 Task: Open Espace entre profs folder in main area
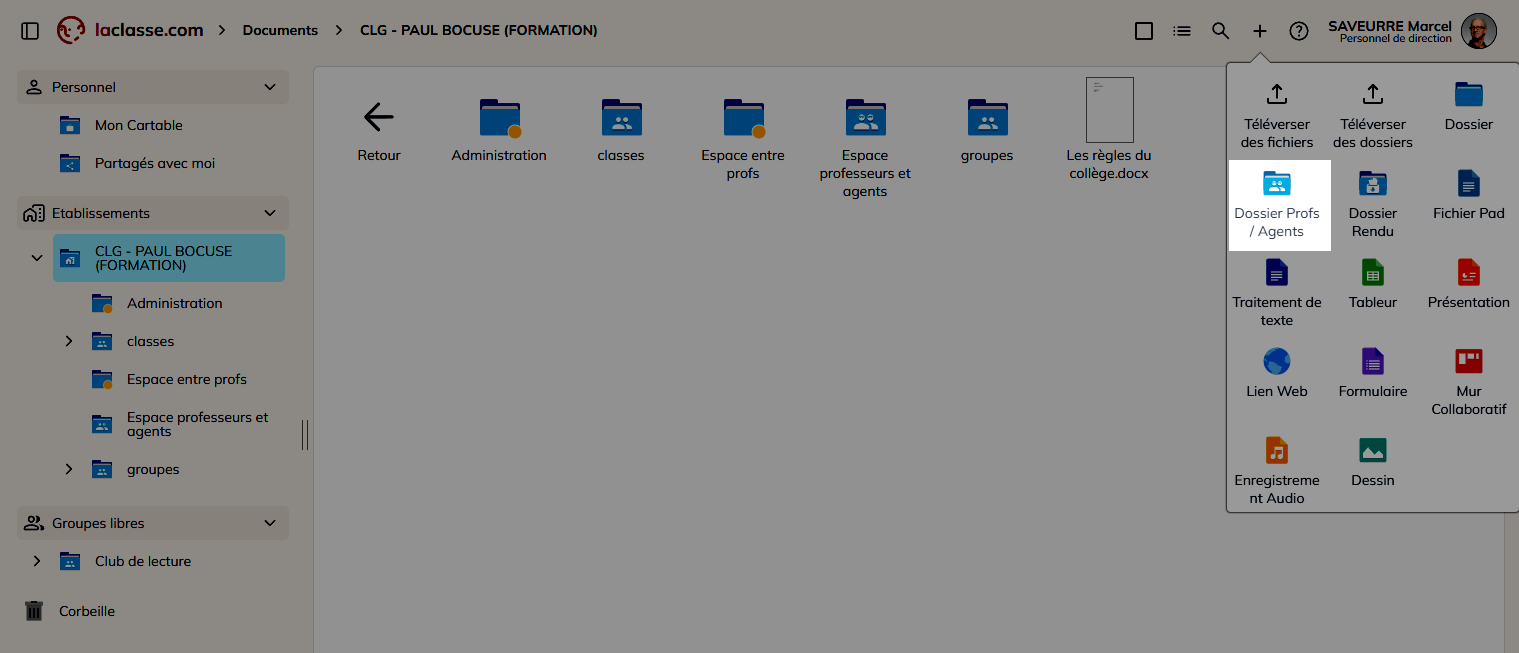click(x=743, y=139)
